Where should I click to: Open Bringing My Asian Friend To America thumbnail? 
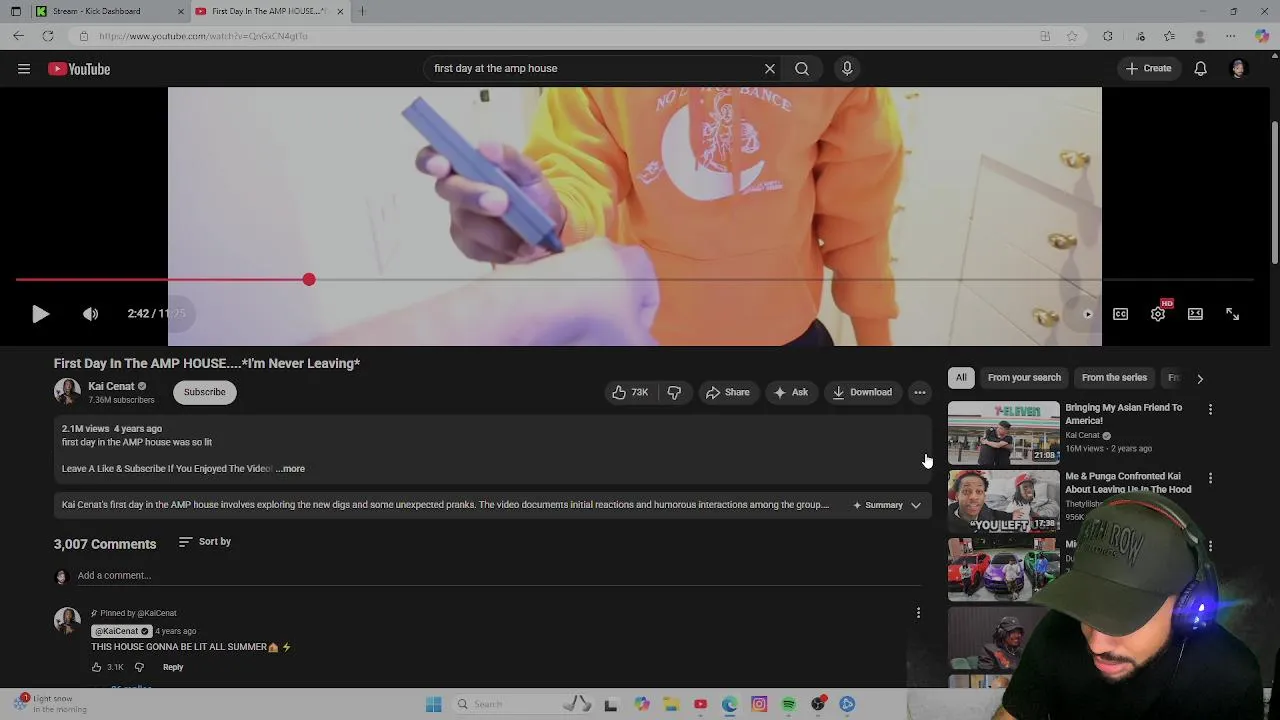coord(1003,432)
